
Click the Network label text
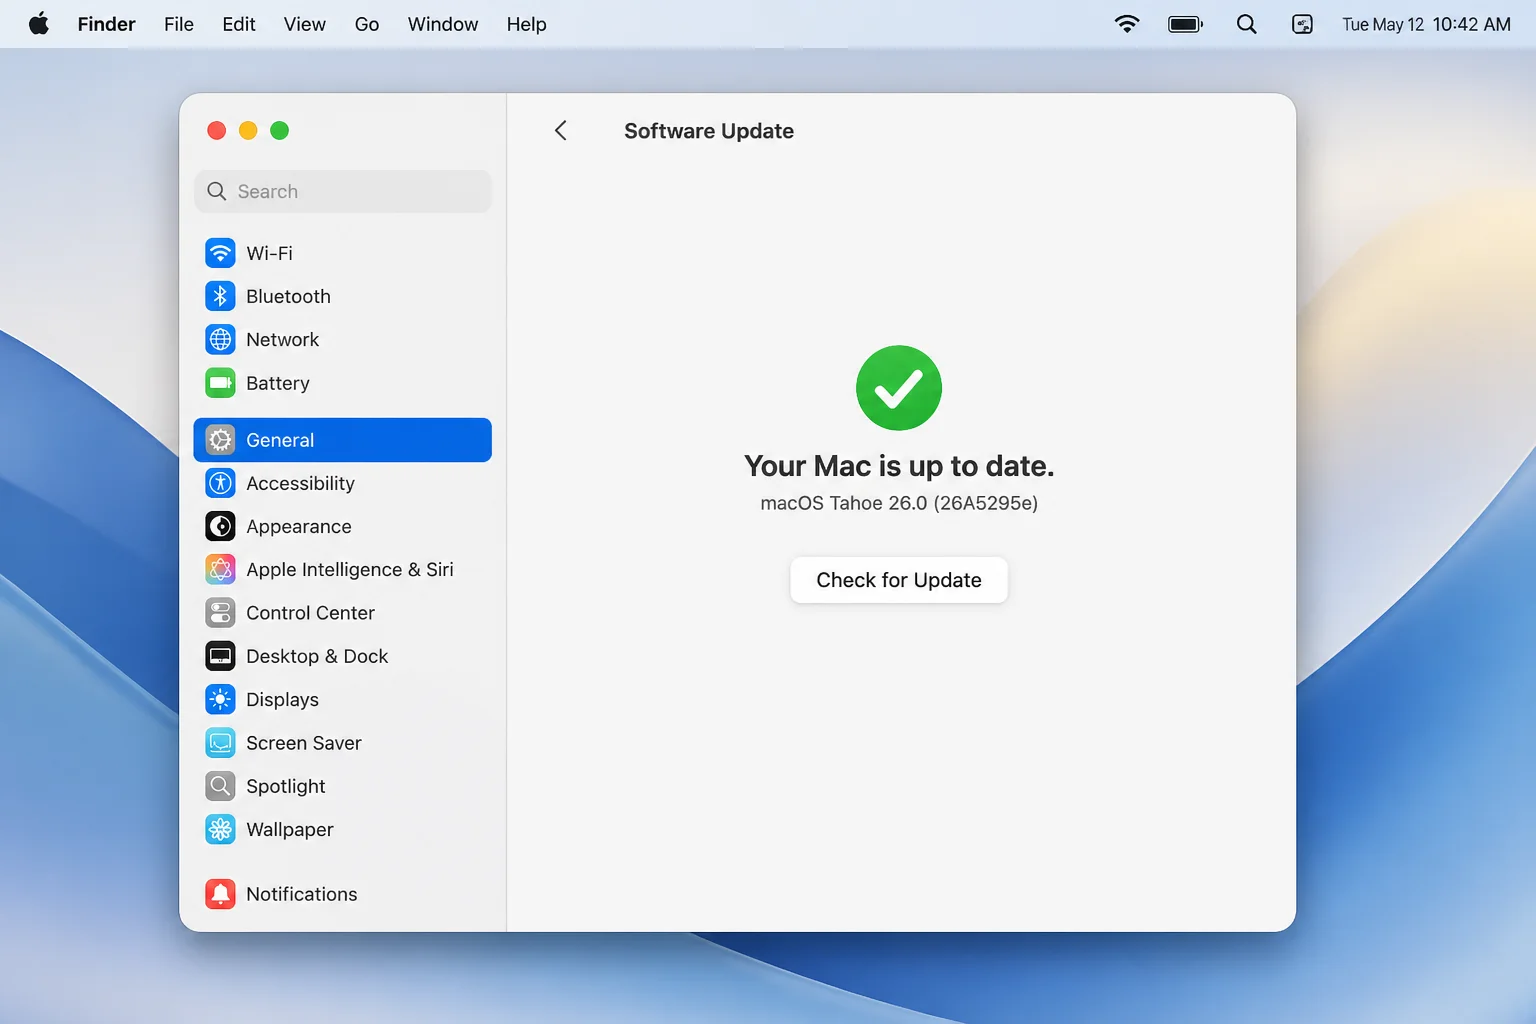pos(282,339)
